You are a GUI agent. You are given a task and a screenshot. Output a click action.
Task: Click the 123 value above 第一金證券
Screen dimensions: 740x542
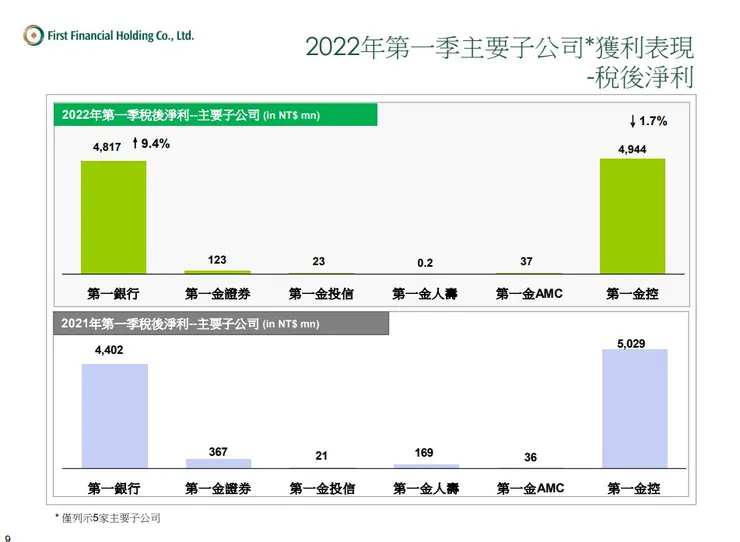click(x=217, y=260)
